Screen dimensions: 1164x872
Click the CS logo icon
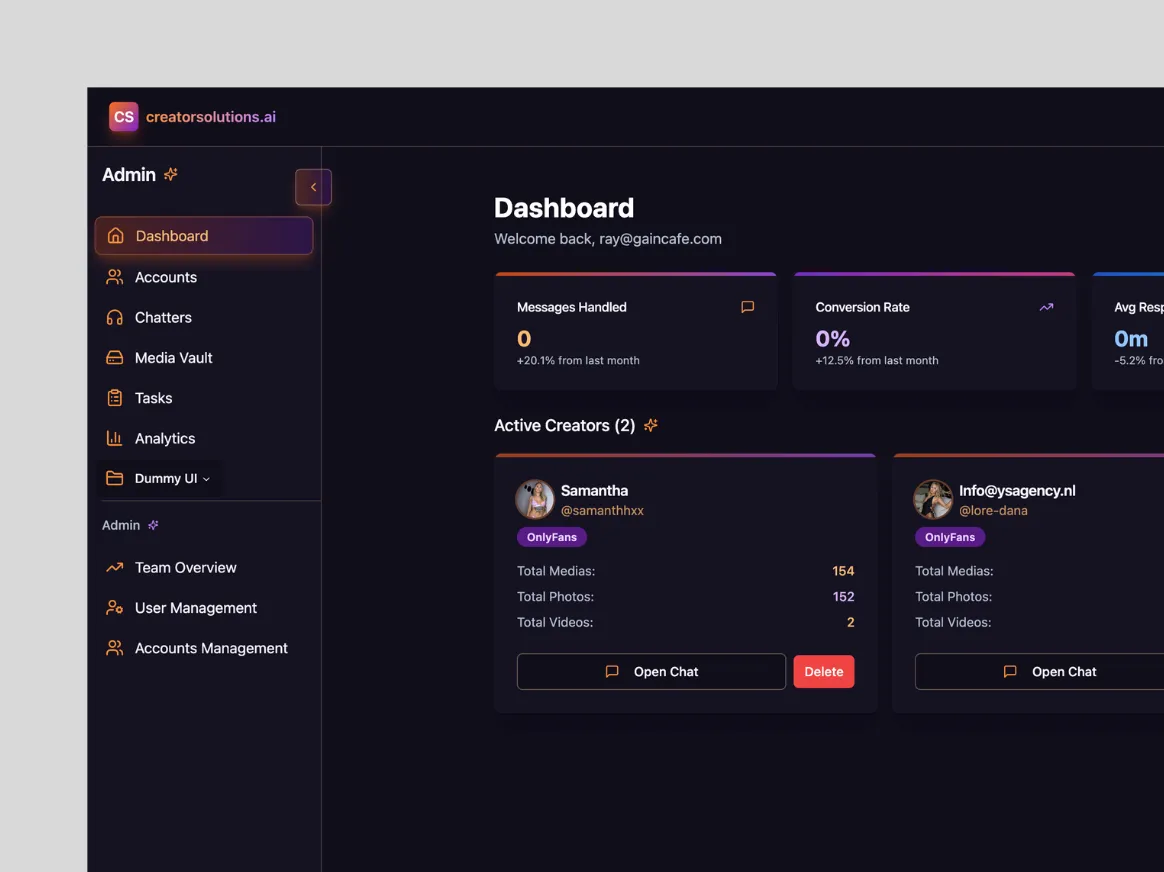pyautogui.click(x=123, y=117)
